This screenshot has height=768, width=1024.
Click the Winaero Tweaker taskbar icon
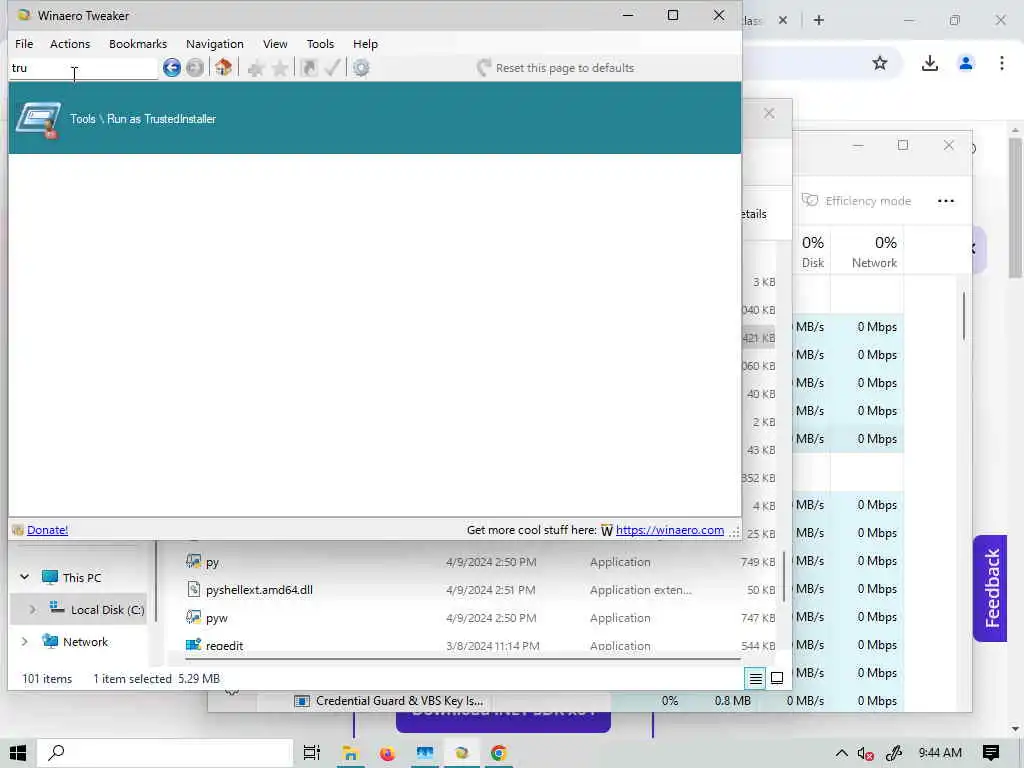[462, 753]
